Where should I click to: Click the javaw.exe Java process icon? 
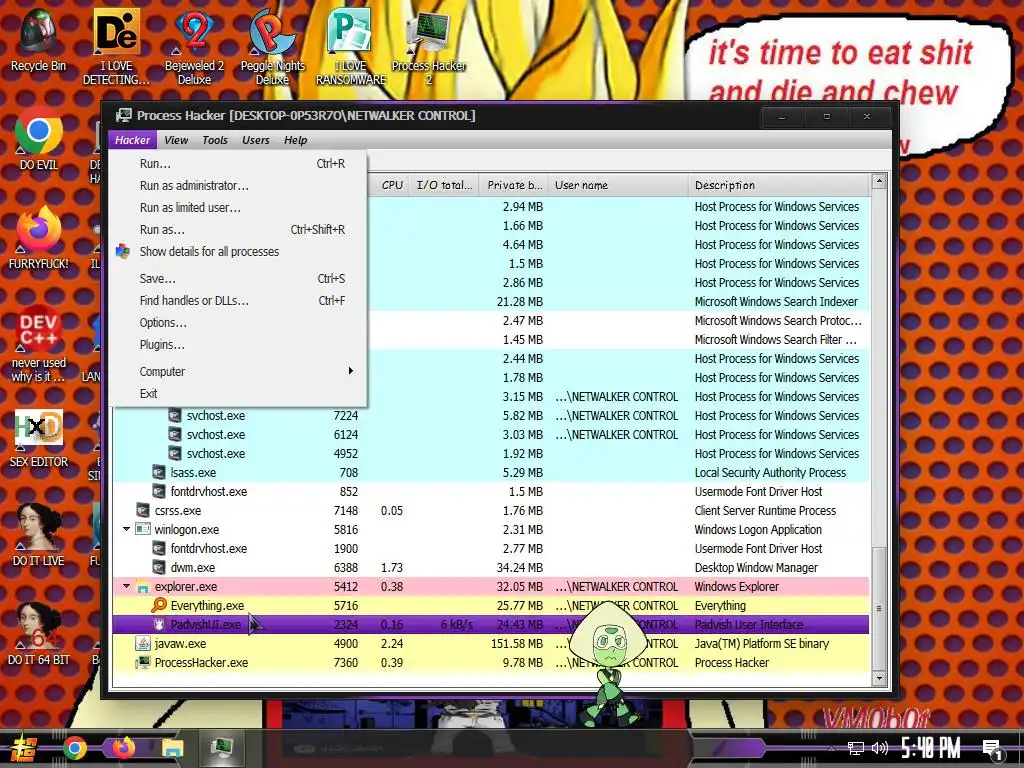pos(142,643)
